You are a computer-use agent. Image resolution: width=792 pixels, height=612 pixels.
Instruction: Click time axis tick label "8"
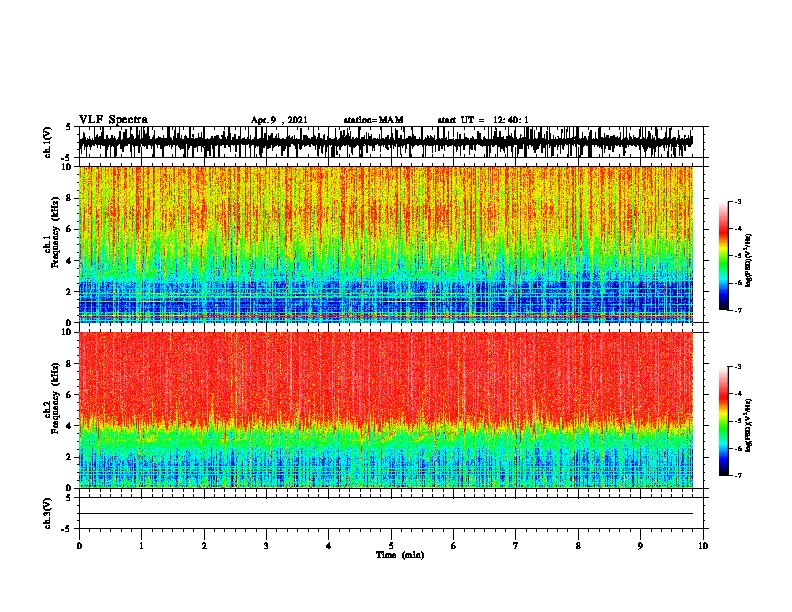(578, 546)
